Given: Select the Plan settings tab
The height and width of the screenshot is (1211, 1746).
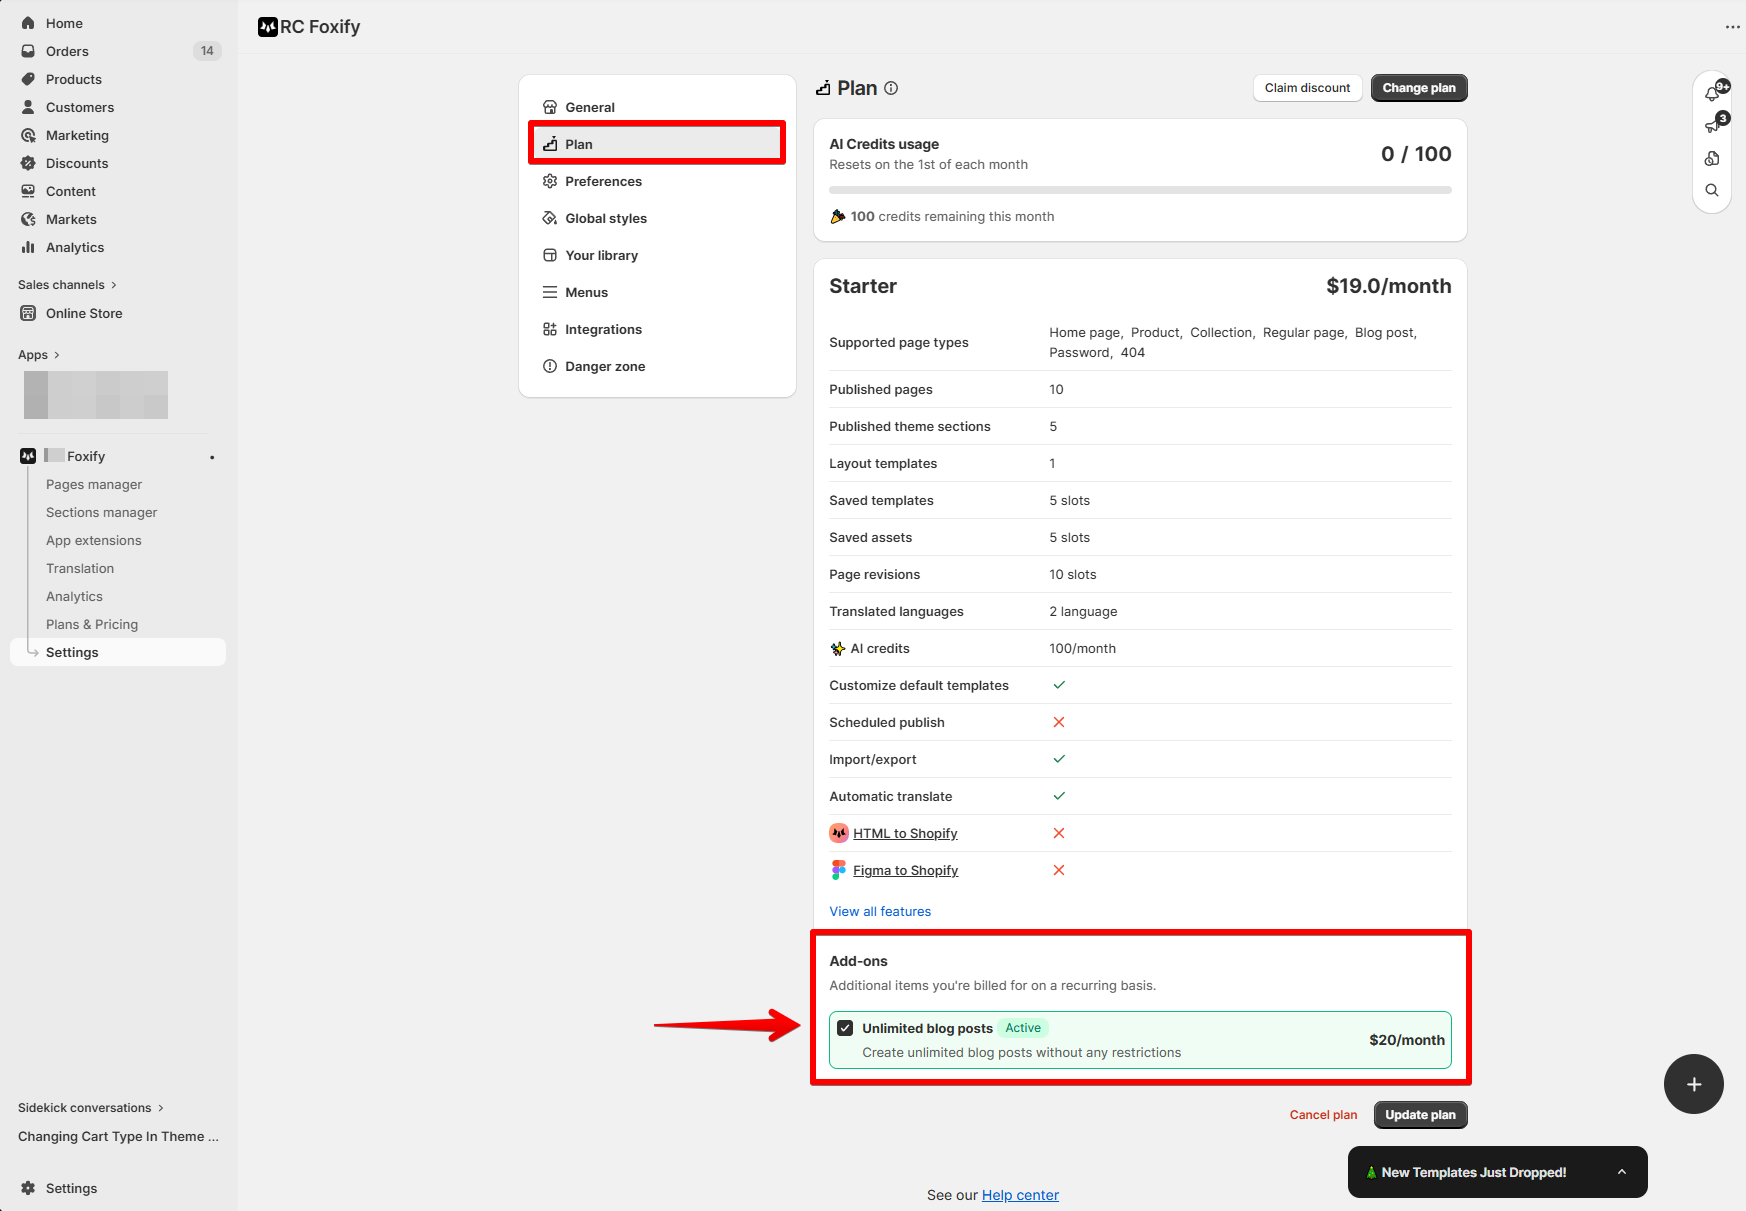Looking at the screenshot, I should click(x=657, y=144).
